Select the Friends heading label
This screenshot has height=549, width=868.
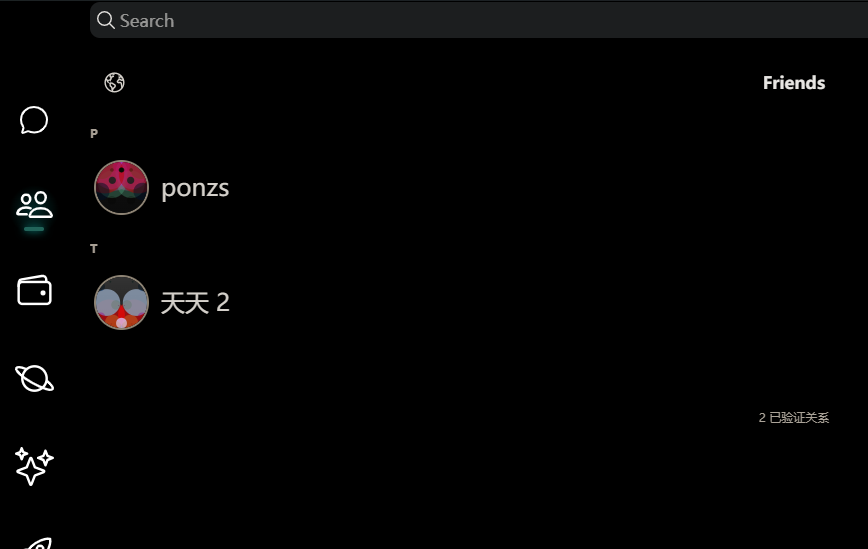pyautogui.click(x=794, y=82)
